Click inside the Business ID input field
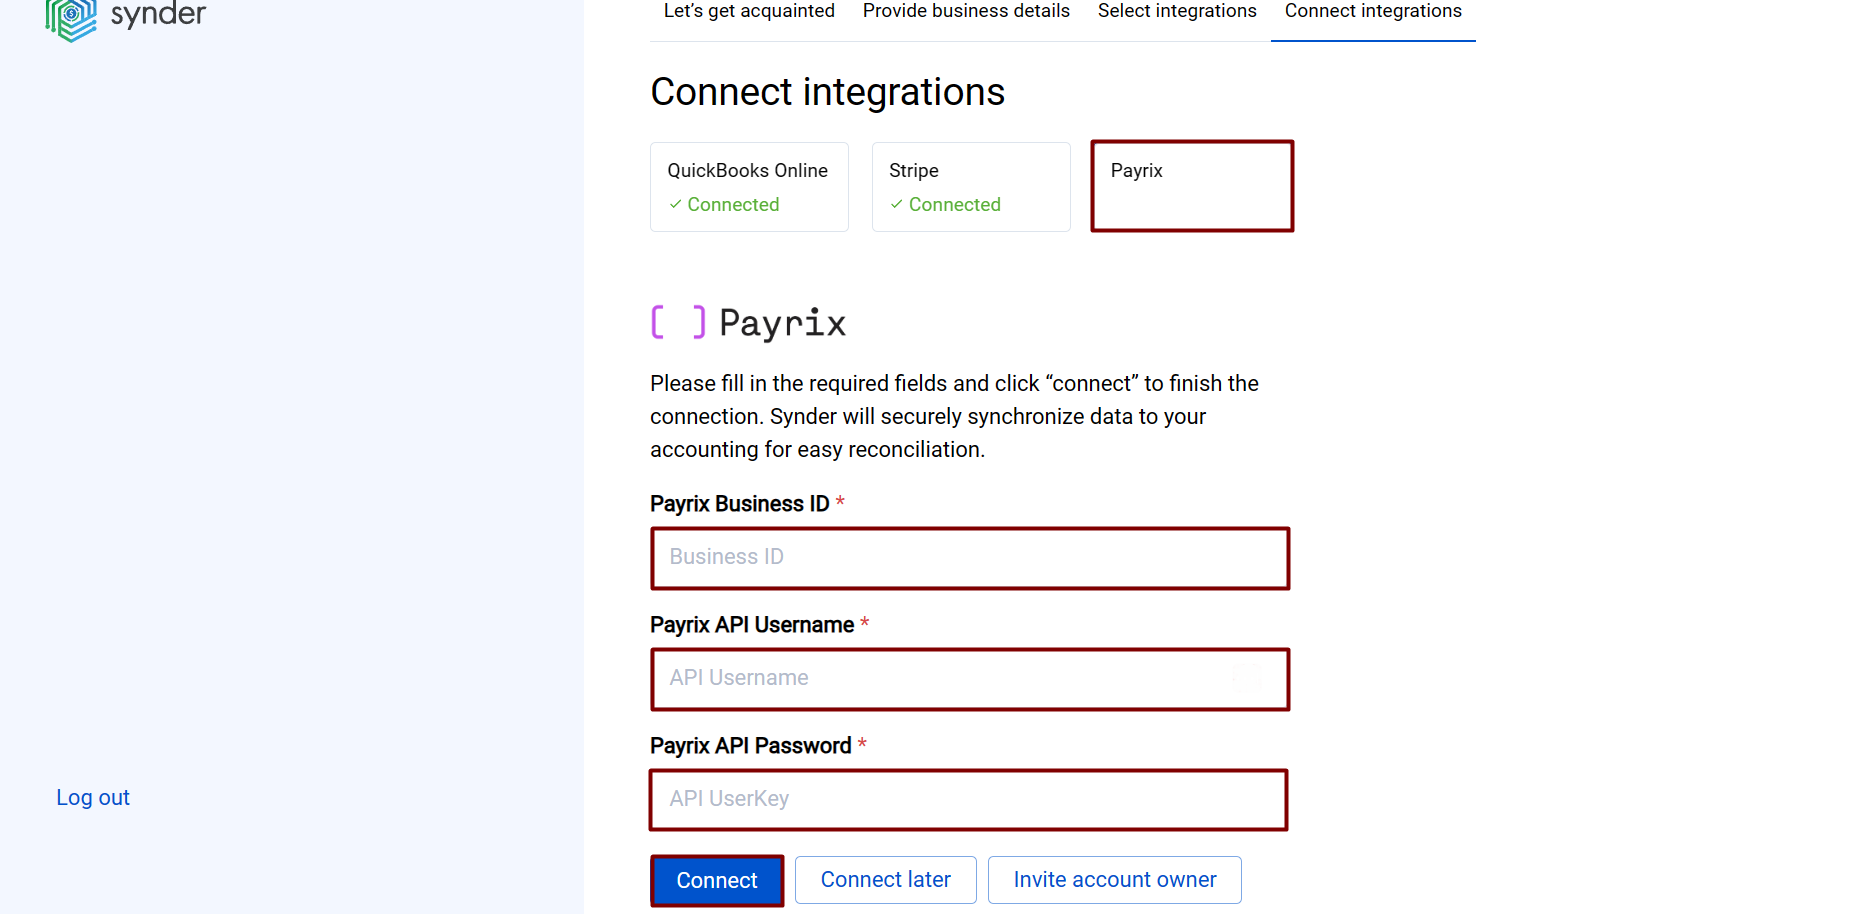This screenshot has width=1865, height=914. click(x=970, y=558)
